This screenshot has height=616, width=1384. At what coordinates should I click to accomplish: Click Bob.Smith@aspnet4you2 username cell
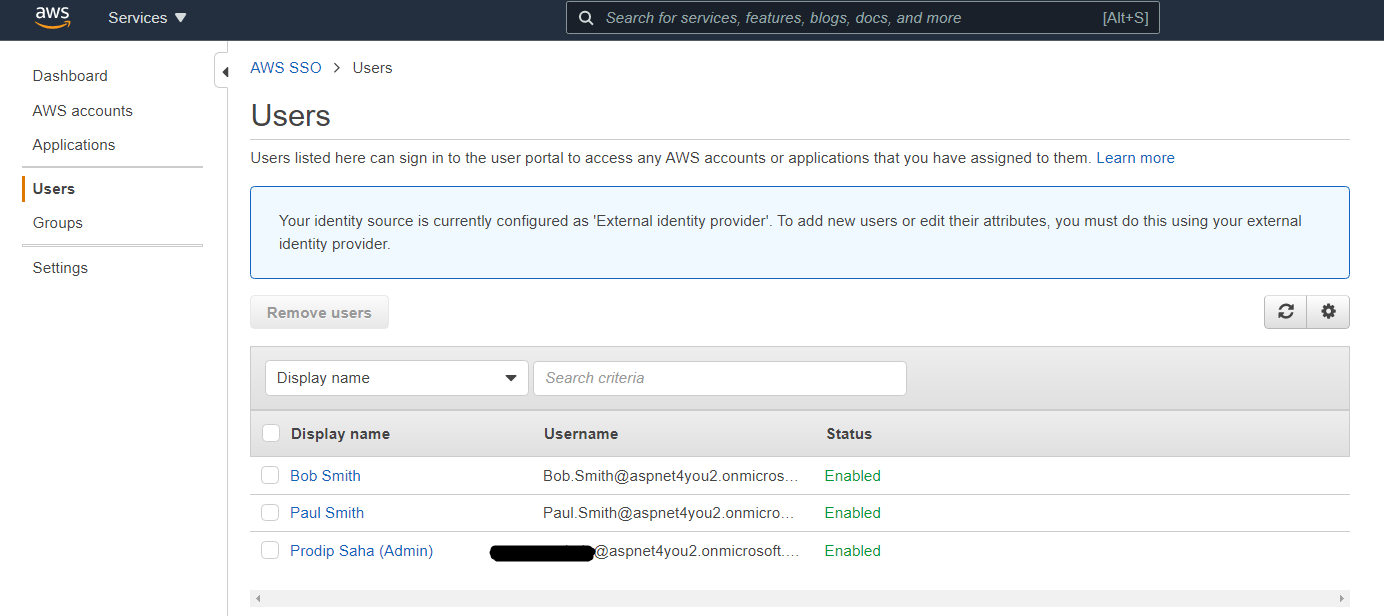[x=671, y=476]
